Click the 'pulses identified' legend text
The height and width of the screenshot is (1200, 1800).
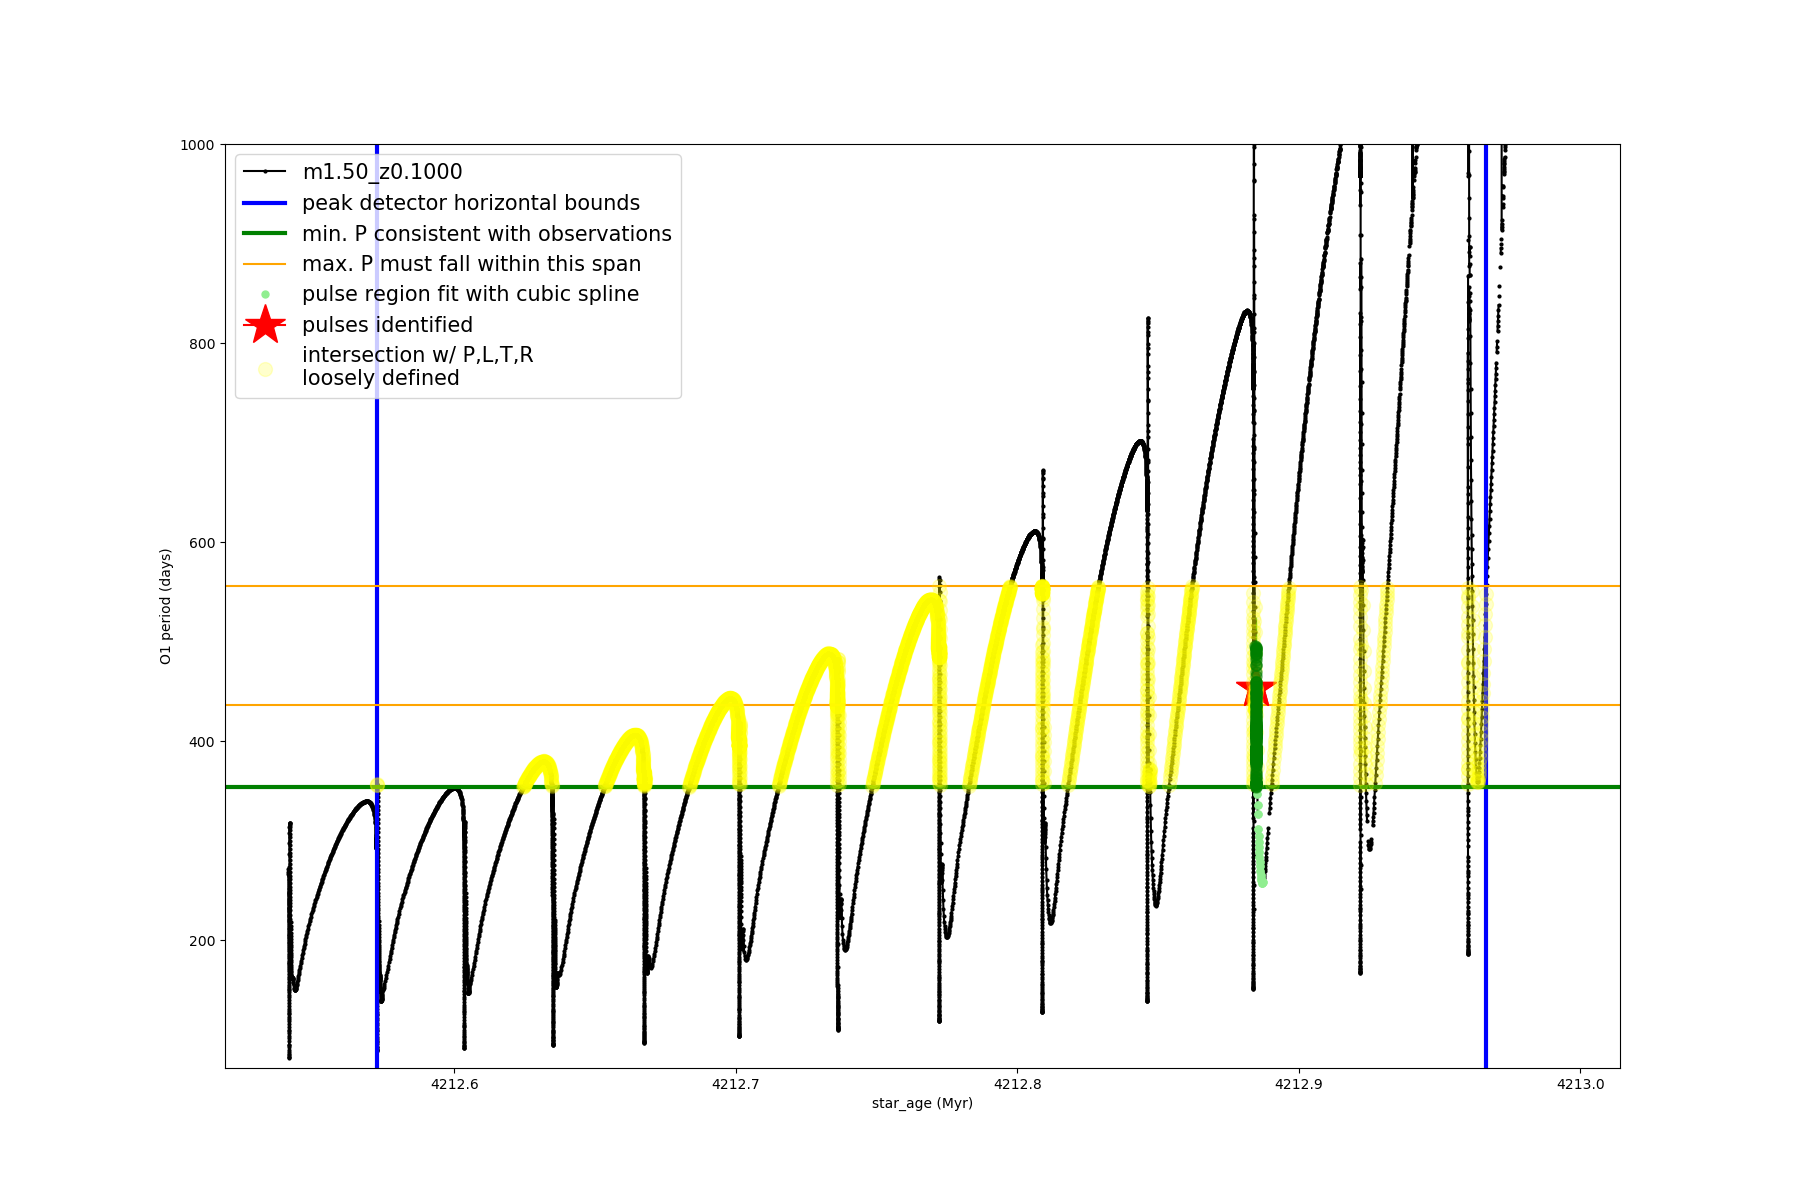pyautogui.click(x=387, y=325)
